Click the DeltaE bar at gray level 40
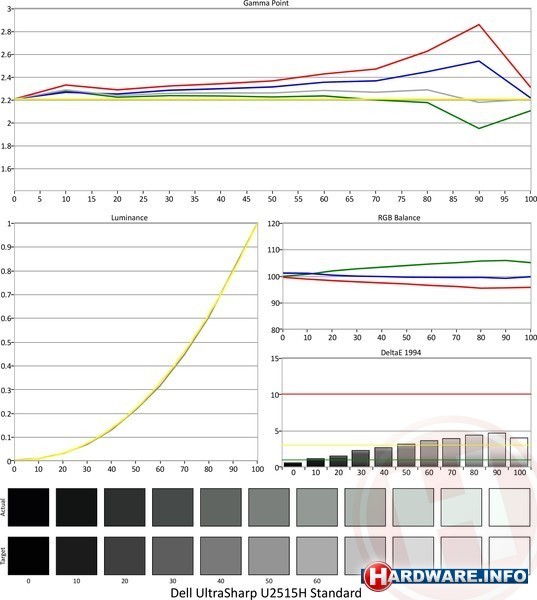 tap(384, 457)
